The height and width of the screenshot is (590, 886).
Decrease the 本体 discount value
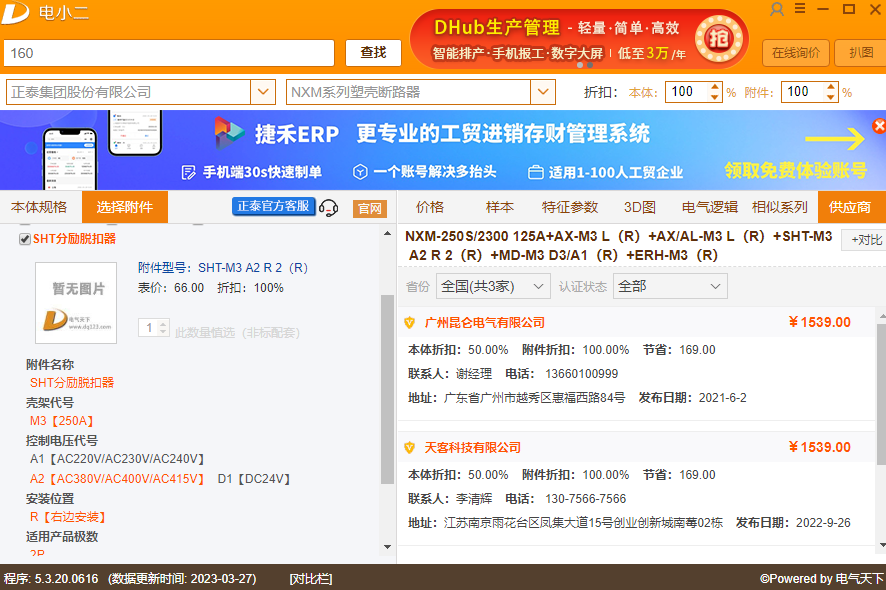715,97
